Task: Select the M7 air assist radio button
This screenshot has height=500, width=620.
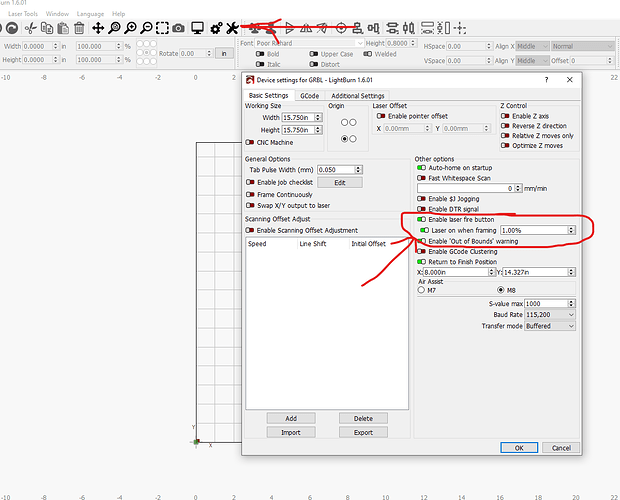Action: [421, 290]
